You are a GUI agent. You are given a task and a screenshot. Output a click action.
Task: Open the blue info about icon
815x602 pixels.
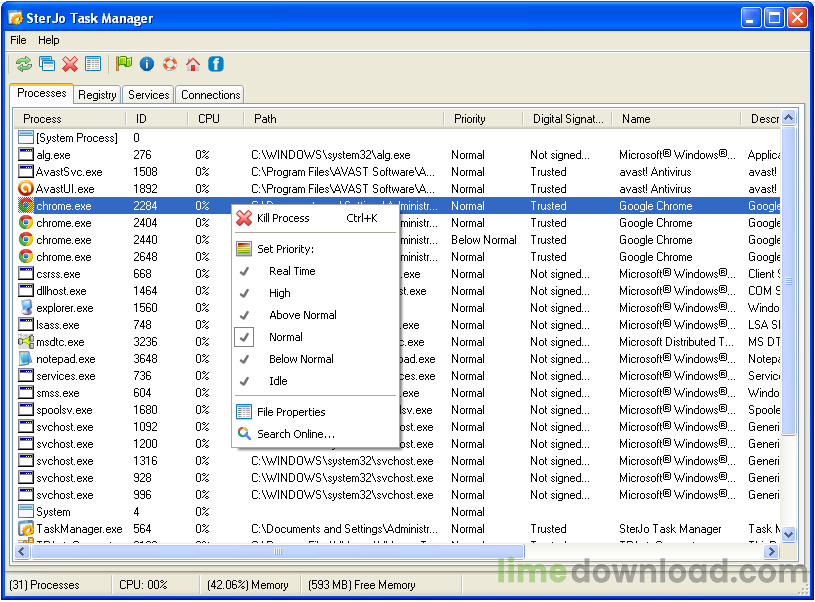coord(147,64)
